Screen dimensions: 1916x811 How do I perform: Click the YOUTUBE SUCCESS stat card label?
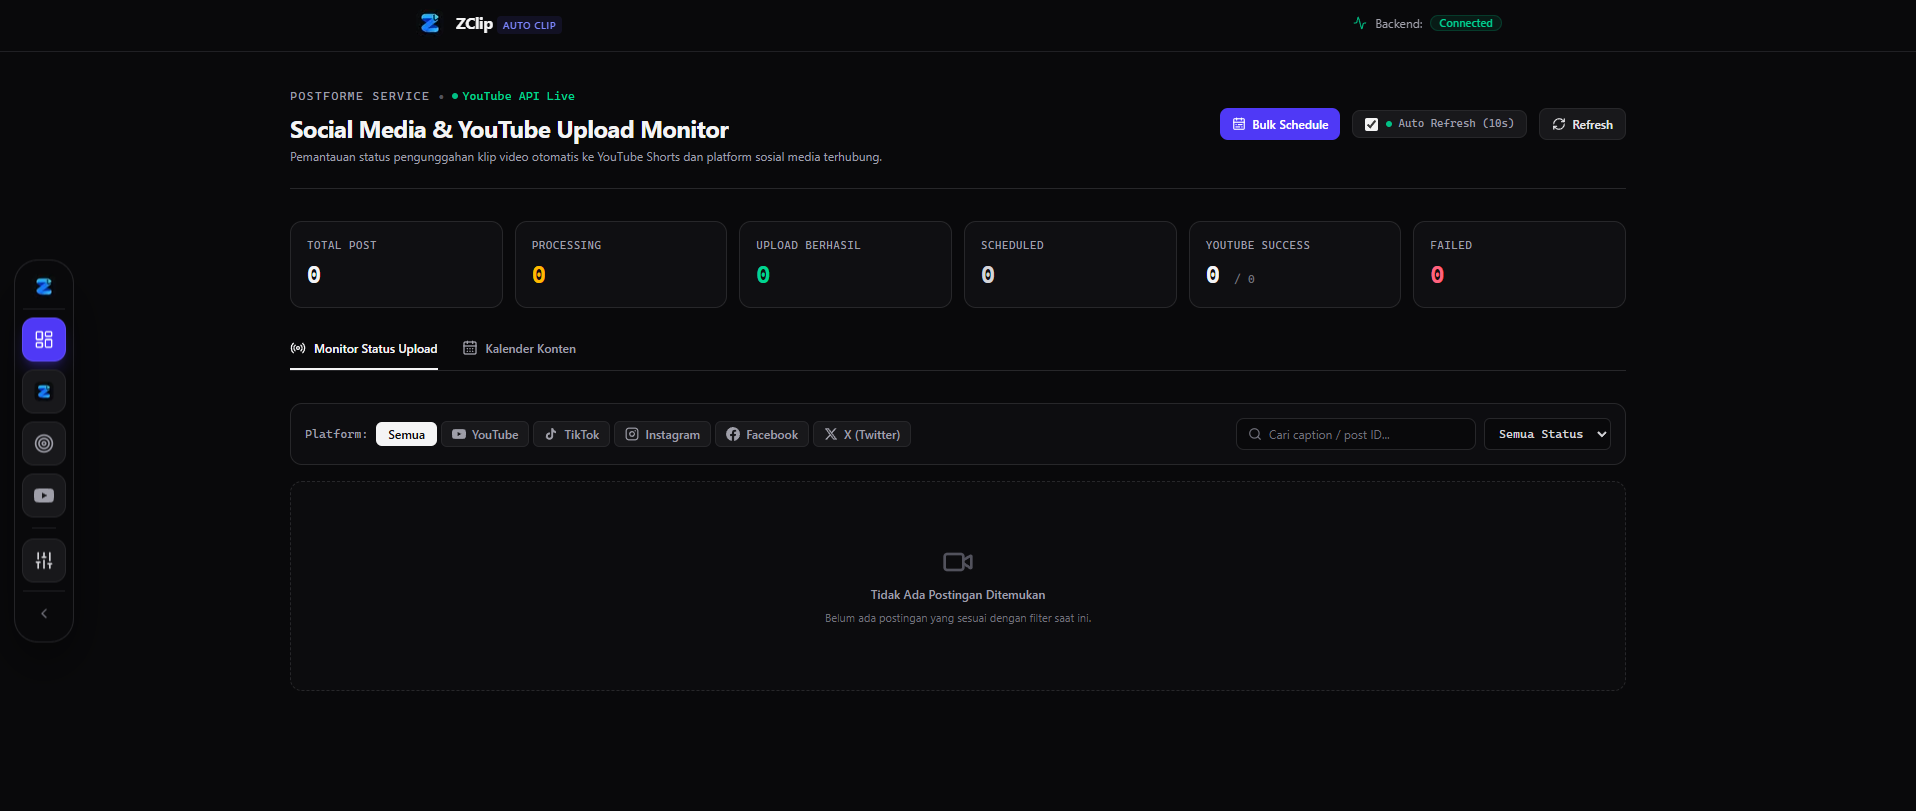(x=1258, y=245)
